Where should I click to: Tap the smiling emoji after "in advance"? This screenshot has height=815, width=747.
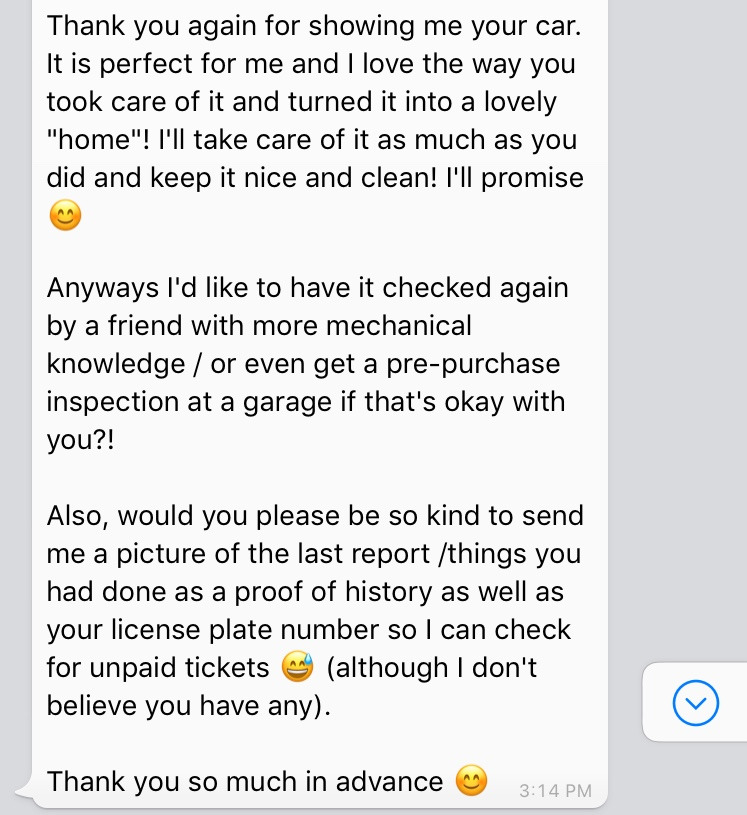coord(471,781)
